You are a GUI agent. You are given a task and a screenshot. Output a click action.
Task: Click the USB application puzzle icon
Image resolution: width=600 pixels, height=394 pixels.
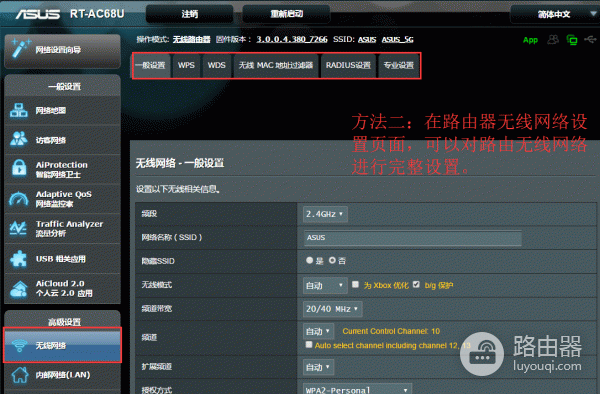pyautogui.click(x=18, y=259)
